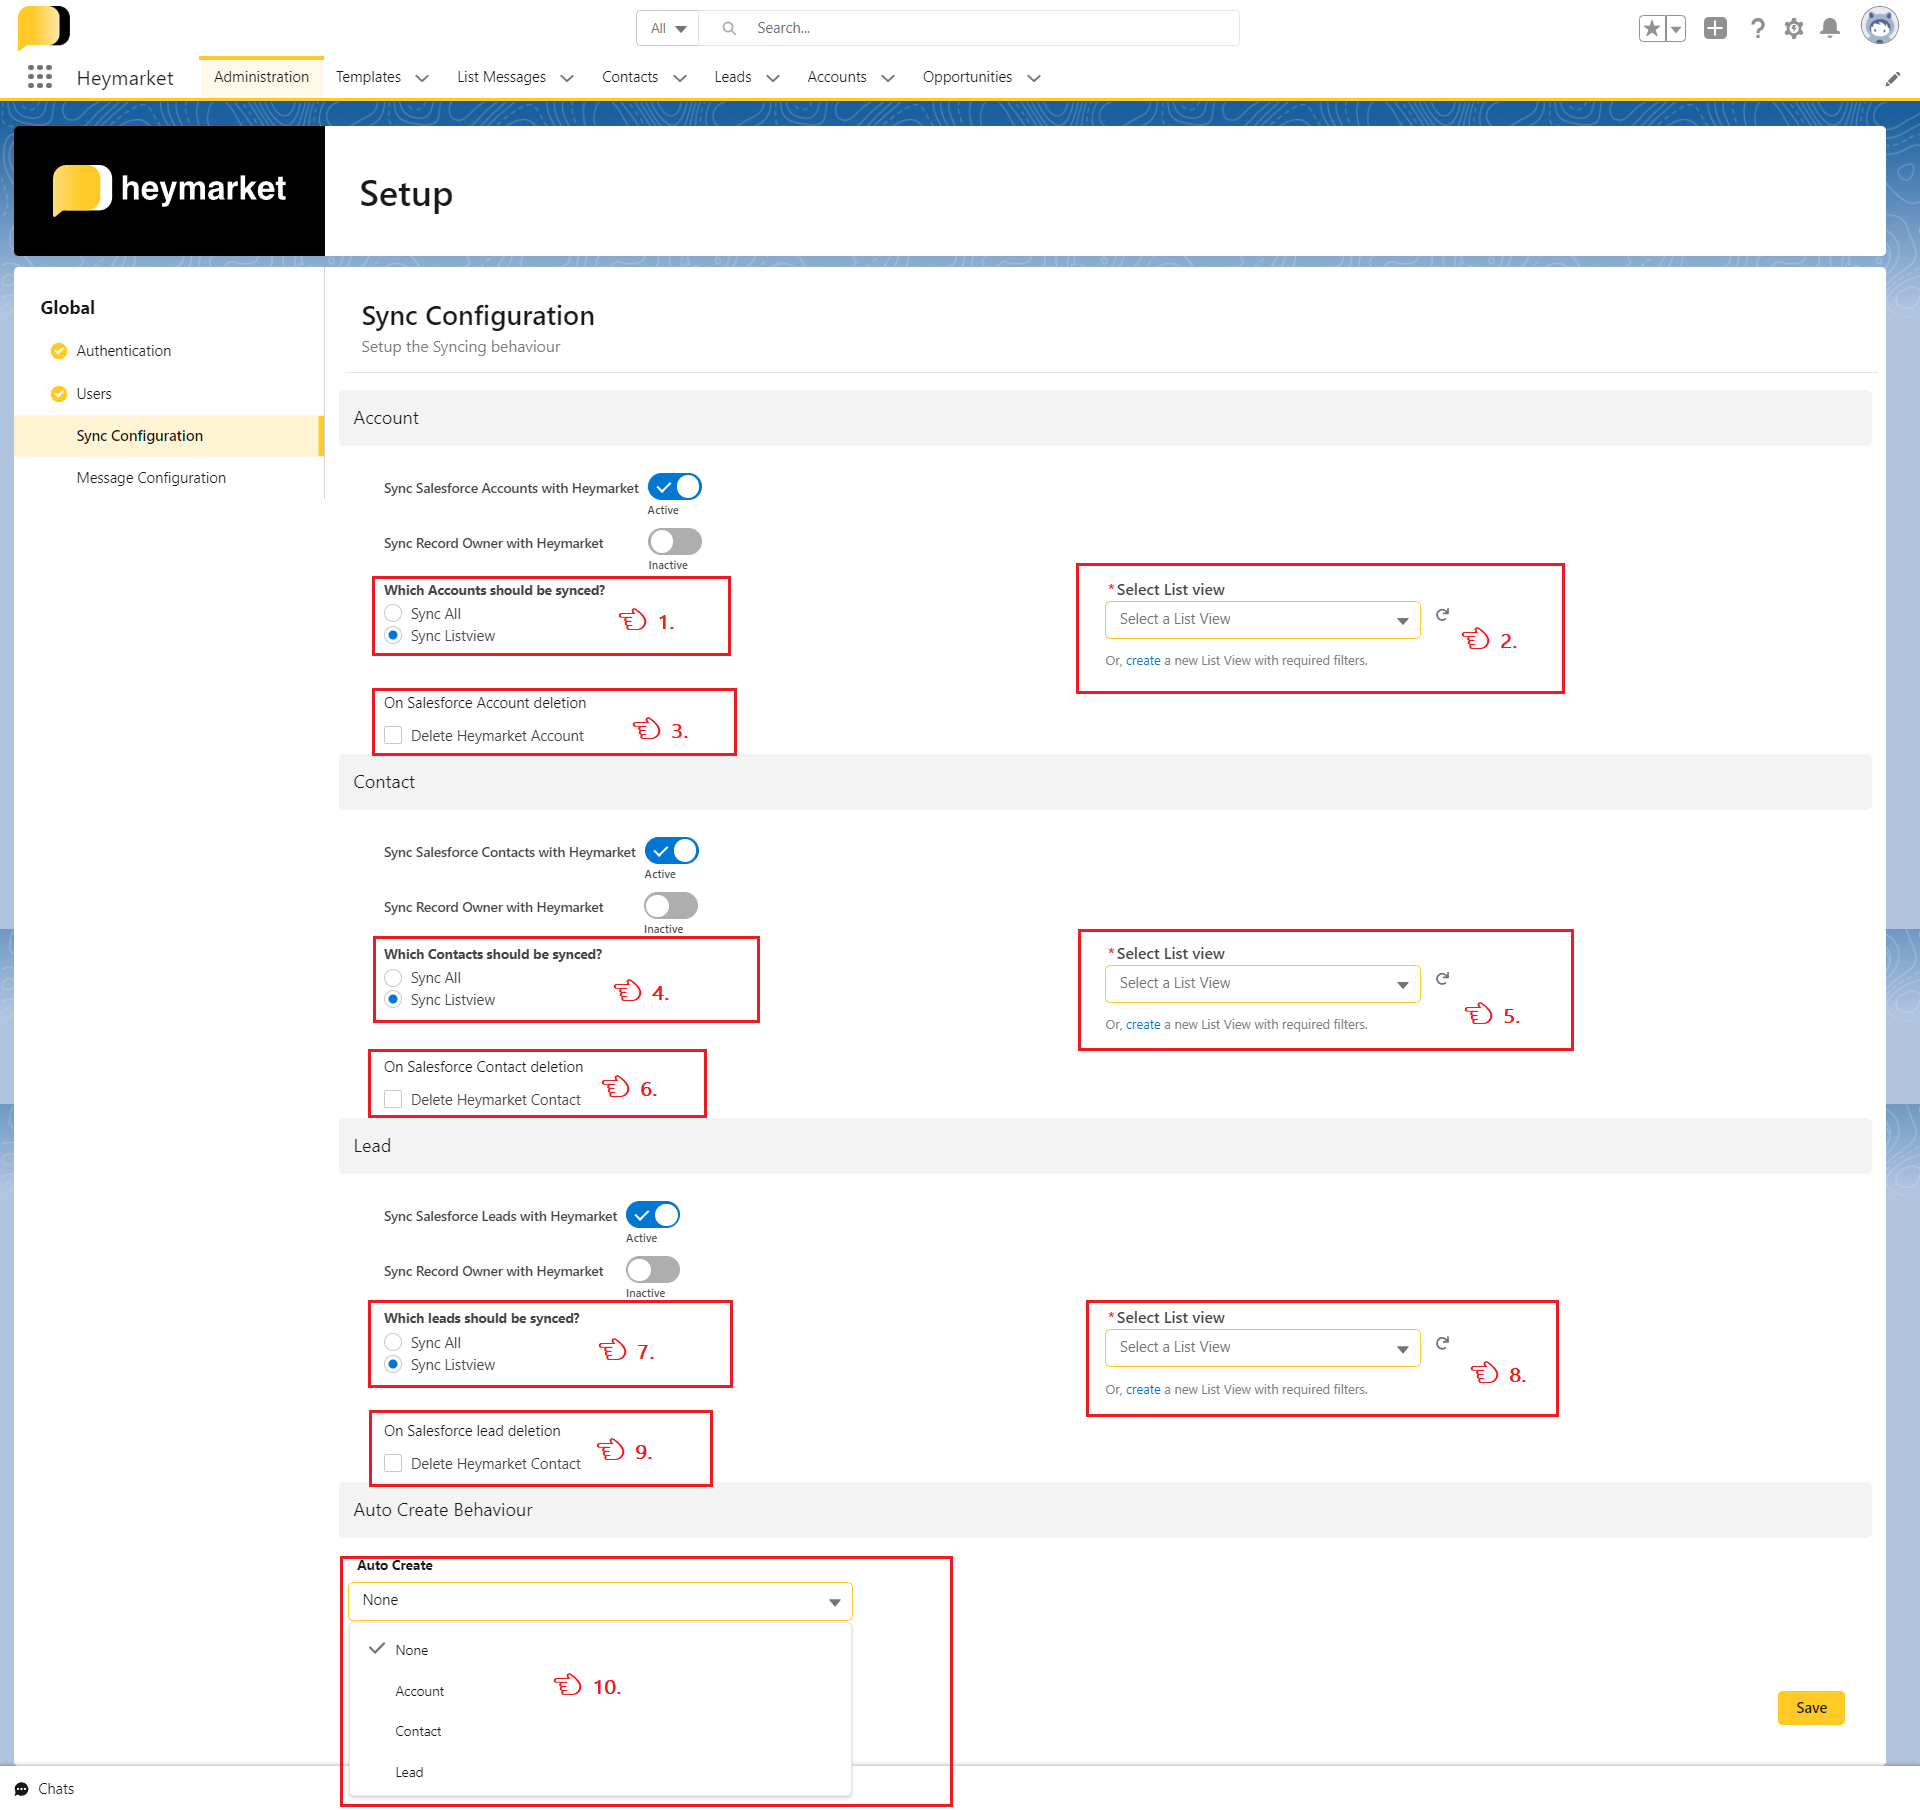The image size is (1920, 1810).
Task: Expand the Templates tab chevron
Action: click(x=422, y=78)
